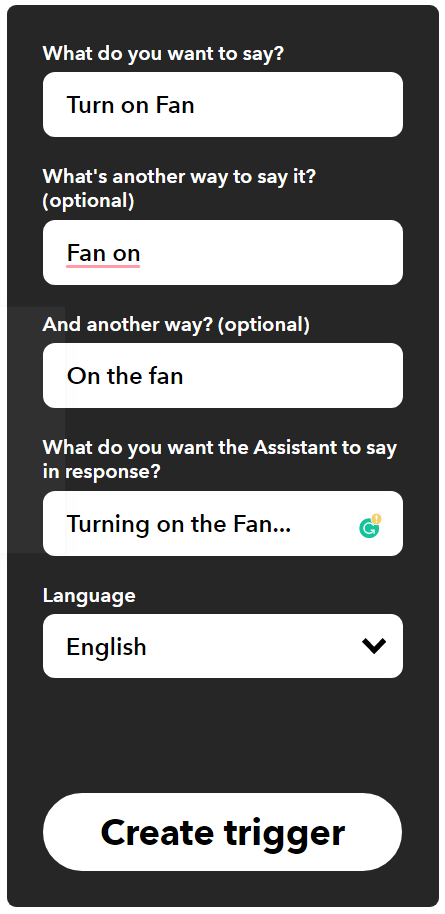The height and width of the screenshot is (914, 445).
Task: Click the Assistant response question label
Action: coord(220,459)
